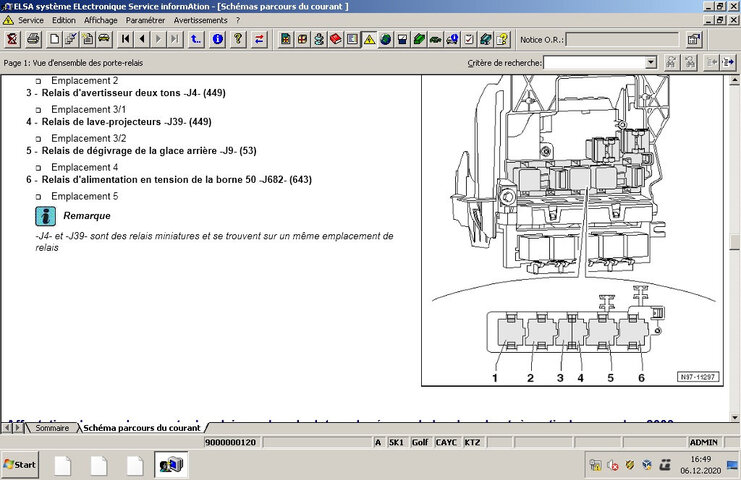Open the Service menu
The width and height of the screenshot is (741, 480).
tap(31, 20)
